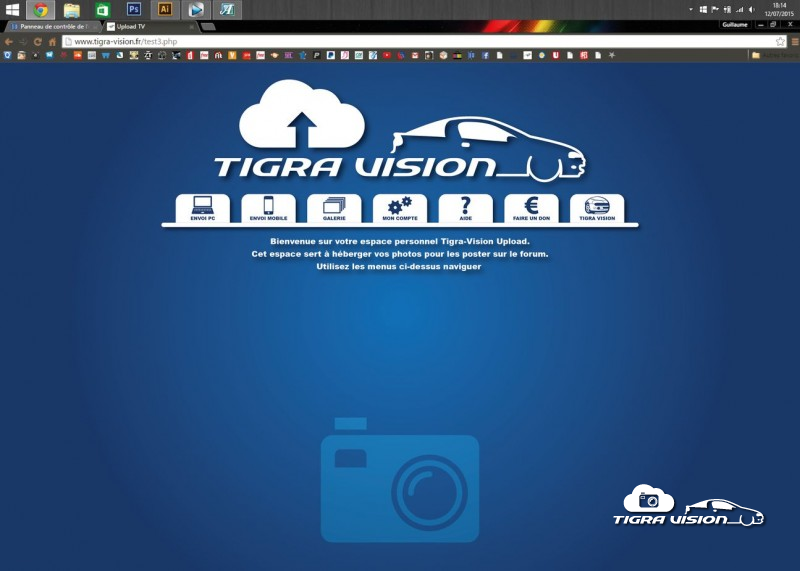
Task: Open the Envoi PC laptop icon
Action: [203, 208]
